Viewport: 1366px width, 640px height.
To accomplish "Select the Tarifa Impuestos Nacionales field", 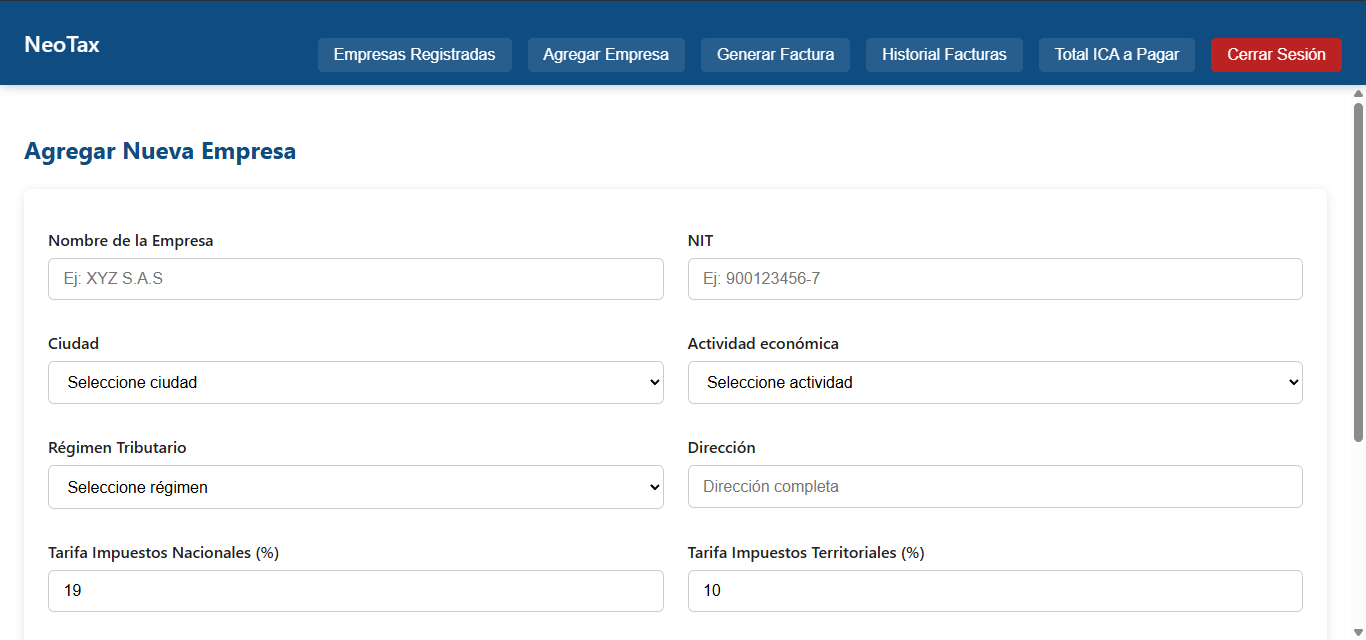I will point(356,591).
